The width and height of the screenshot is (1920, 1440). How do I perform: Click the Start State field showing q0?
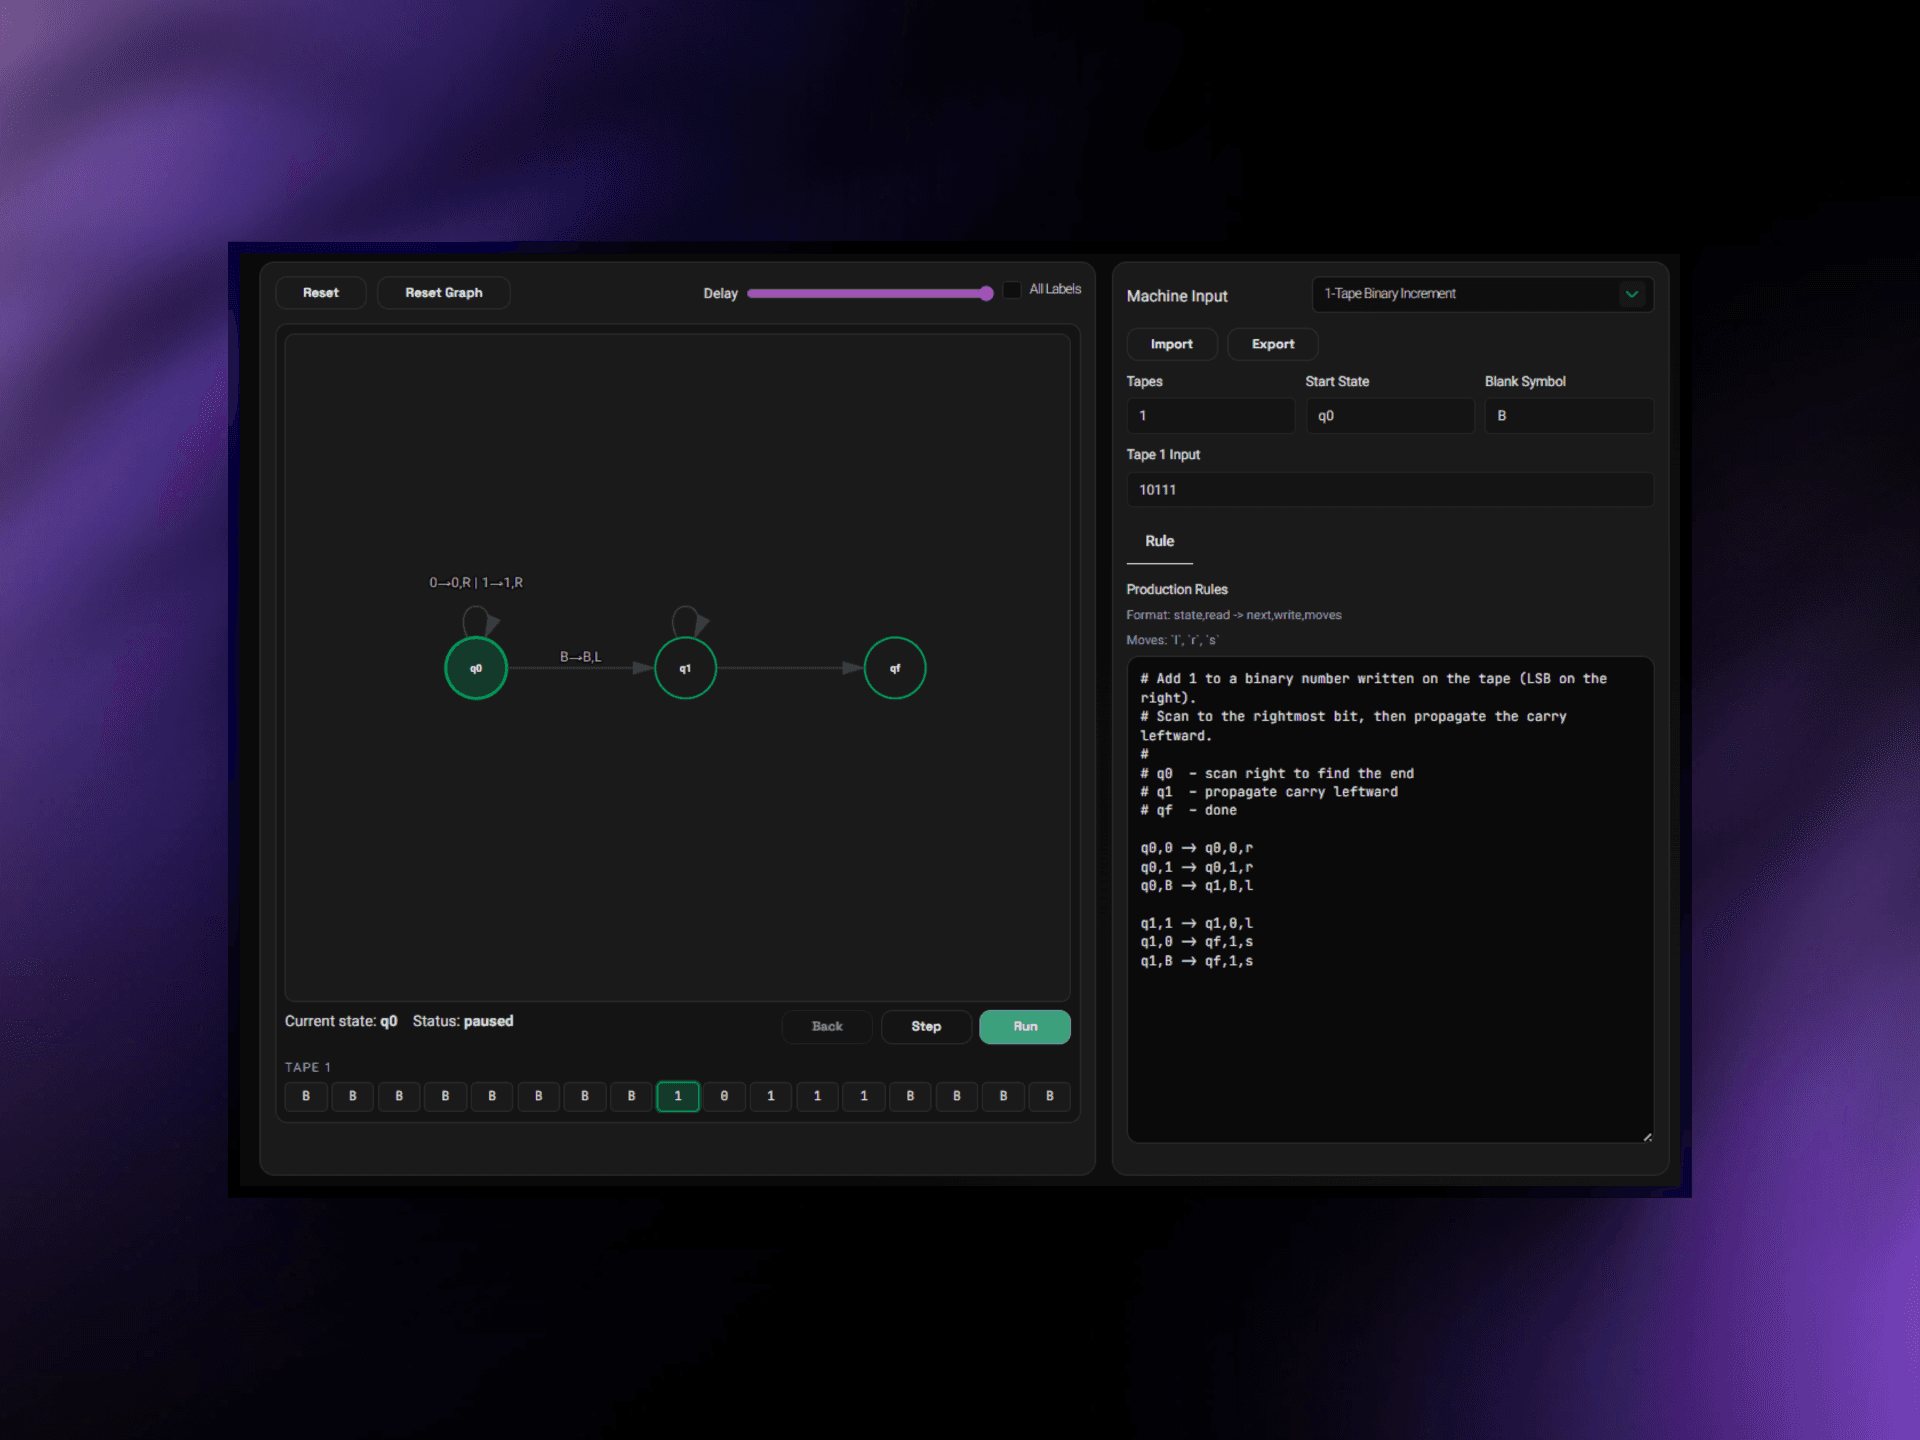1389,416
